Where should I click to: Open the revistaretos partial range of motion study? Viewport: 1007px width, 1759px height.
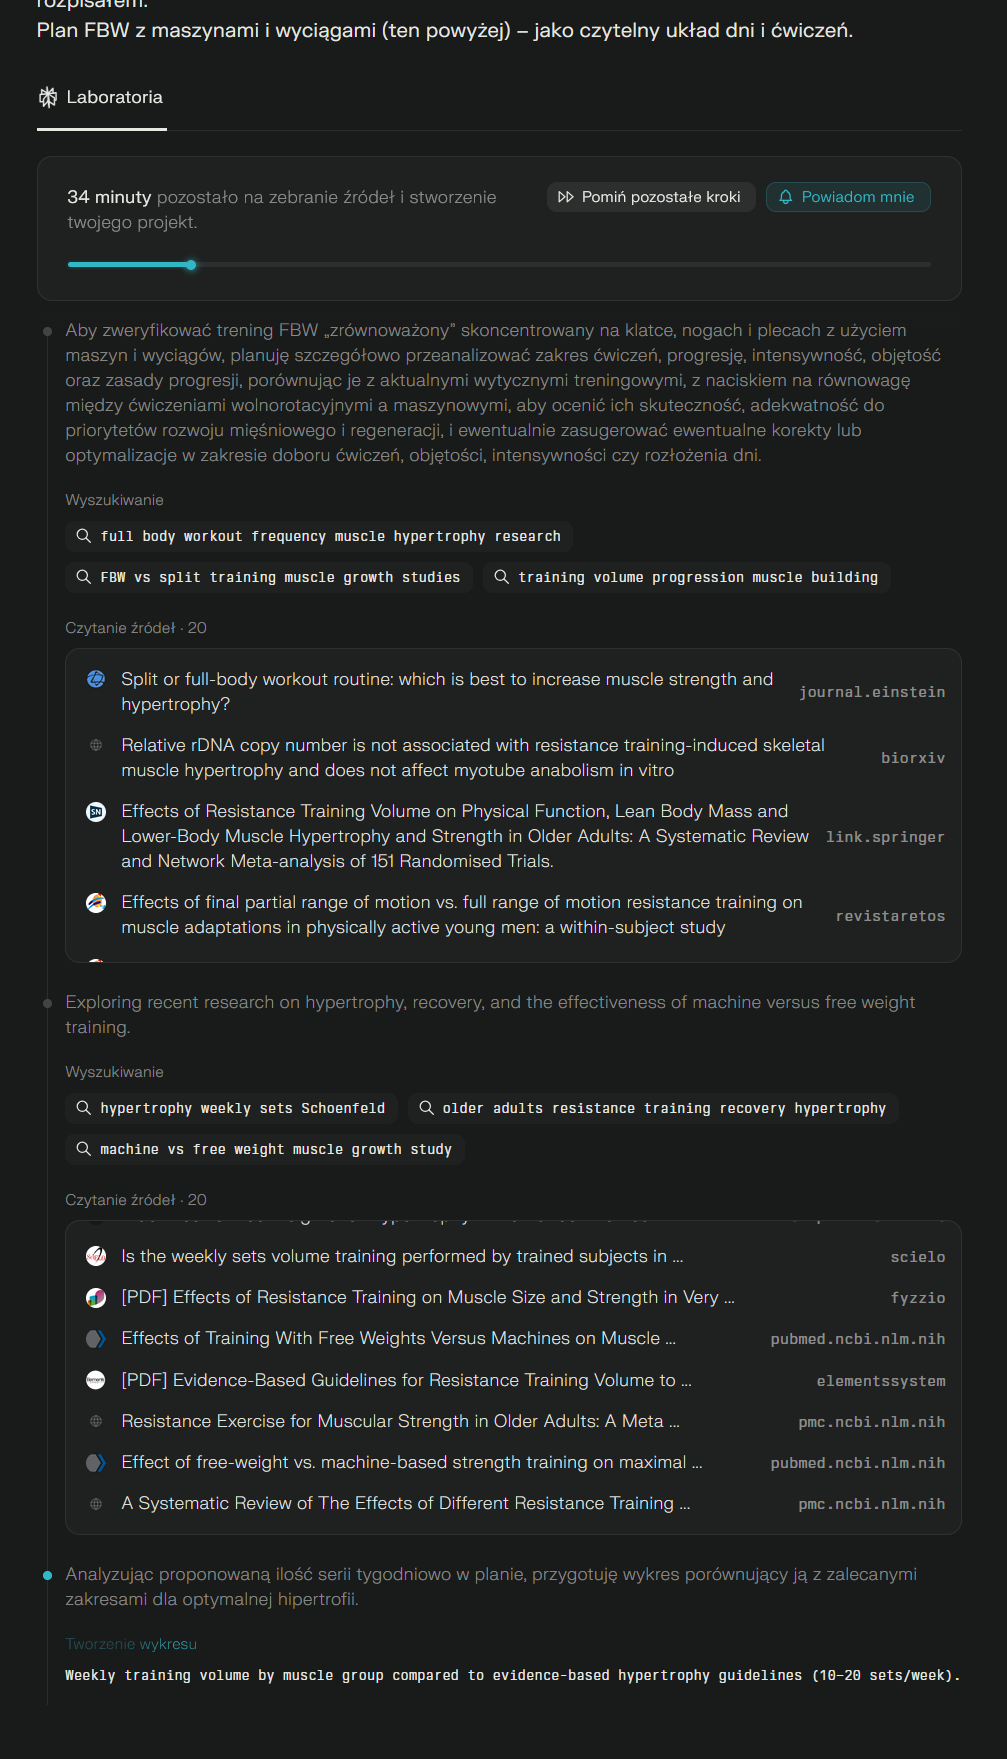pyautogui.click(x=461, y=914)
